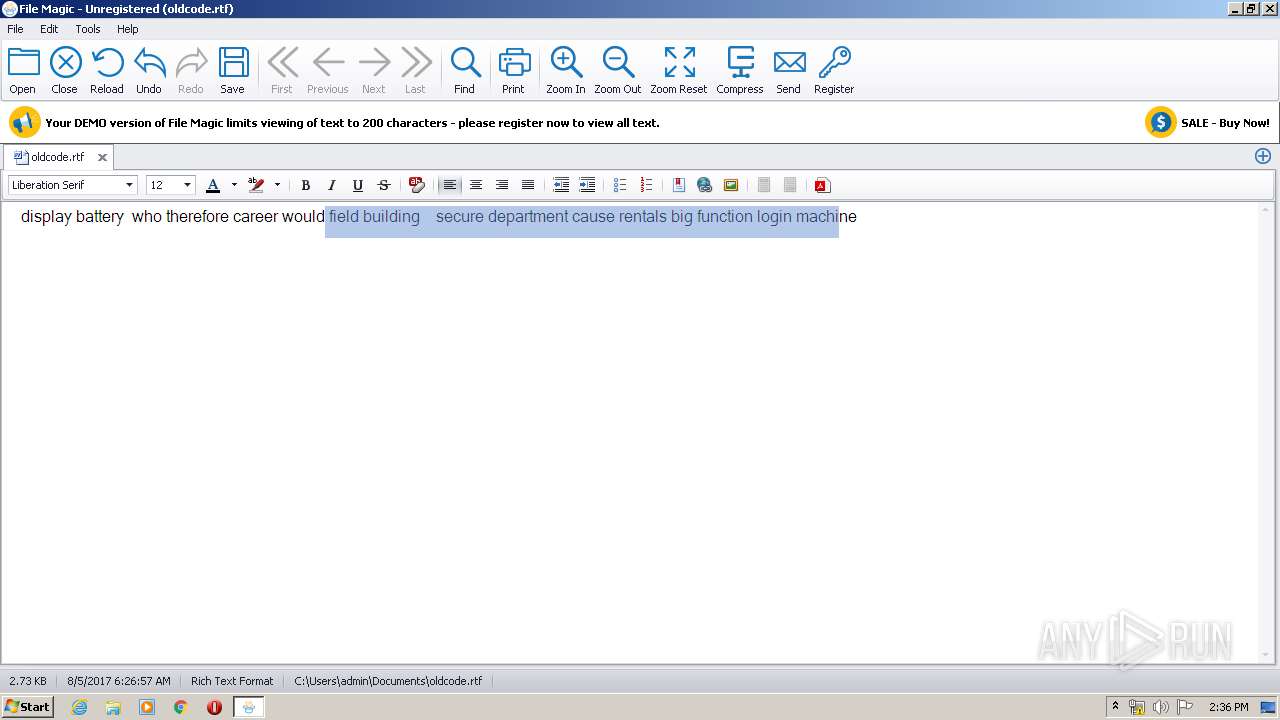Viewport: 1280px width, 720px height.
Task: Toggle underline formatting
Action: point(358,185)
